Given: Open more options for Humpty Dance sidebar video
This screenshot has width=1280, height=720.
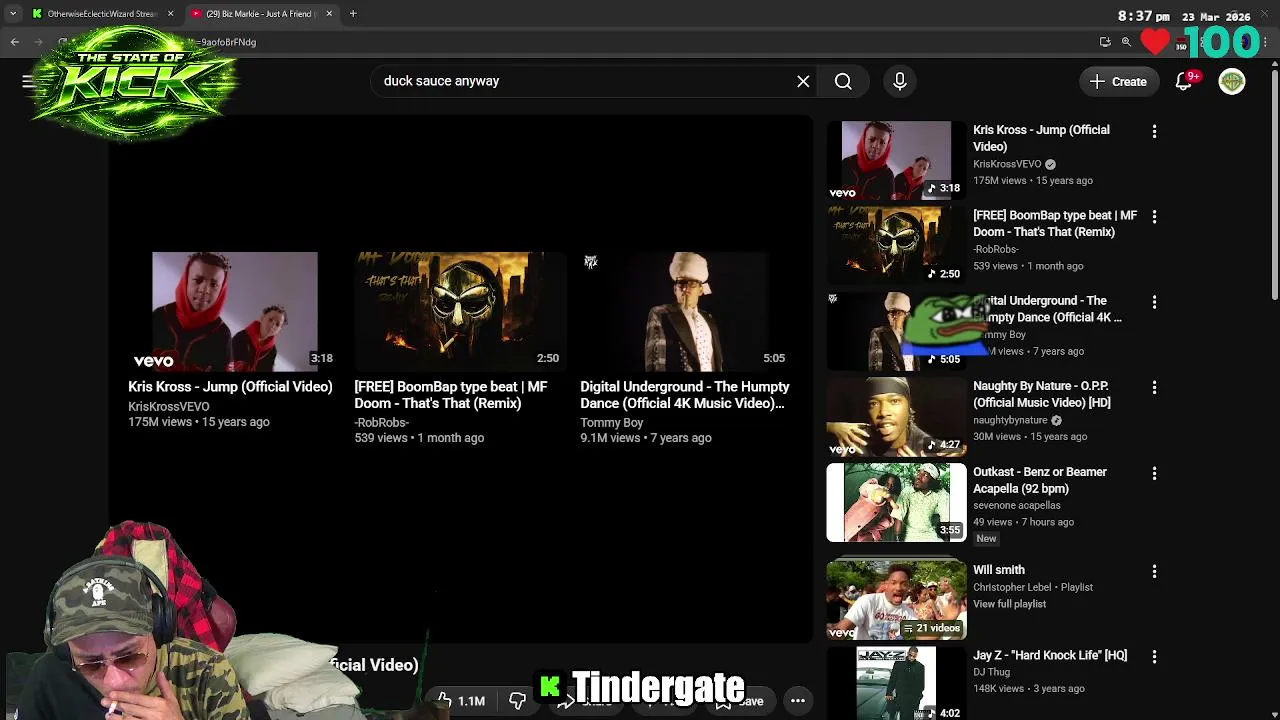Looking at the screenshot, I should (1154, 301).
